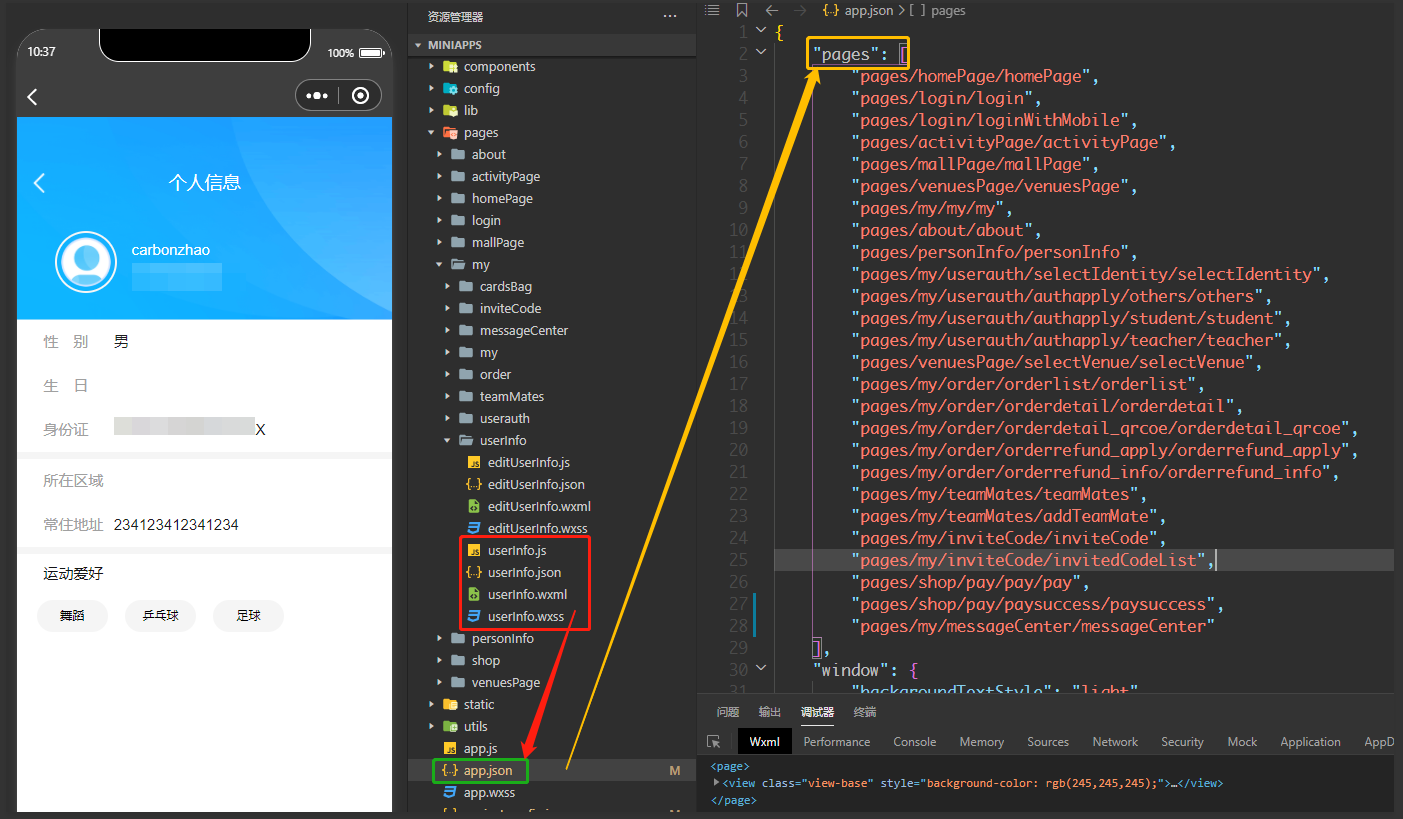Click the navigate forward arrow in the editor toolbar
This screenshot has width=1403, height=819.
(x=799, y=10)
